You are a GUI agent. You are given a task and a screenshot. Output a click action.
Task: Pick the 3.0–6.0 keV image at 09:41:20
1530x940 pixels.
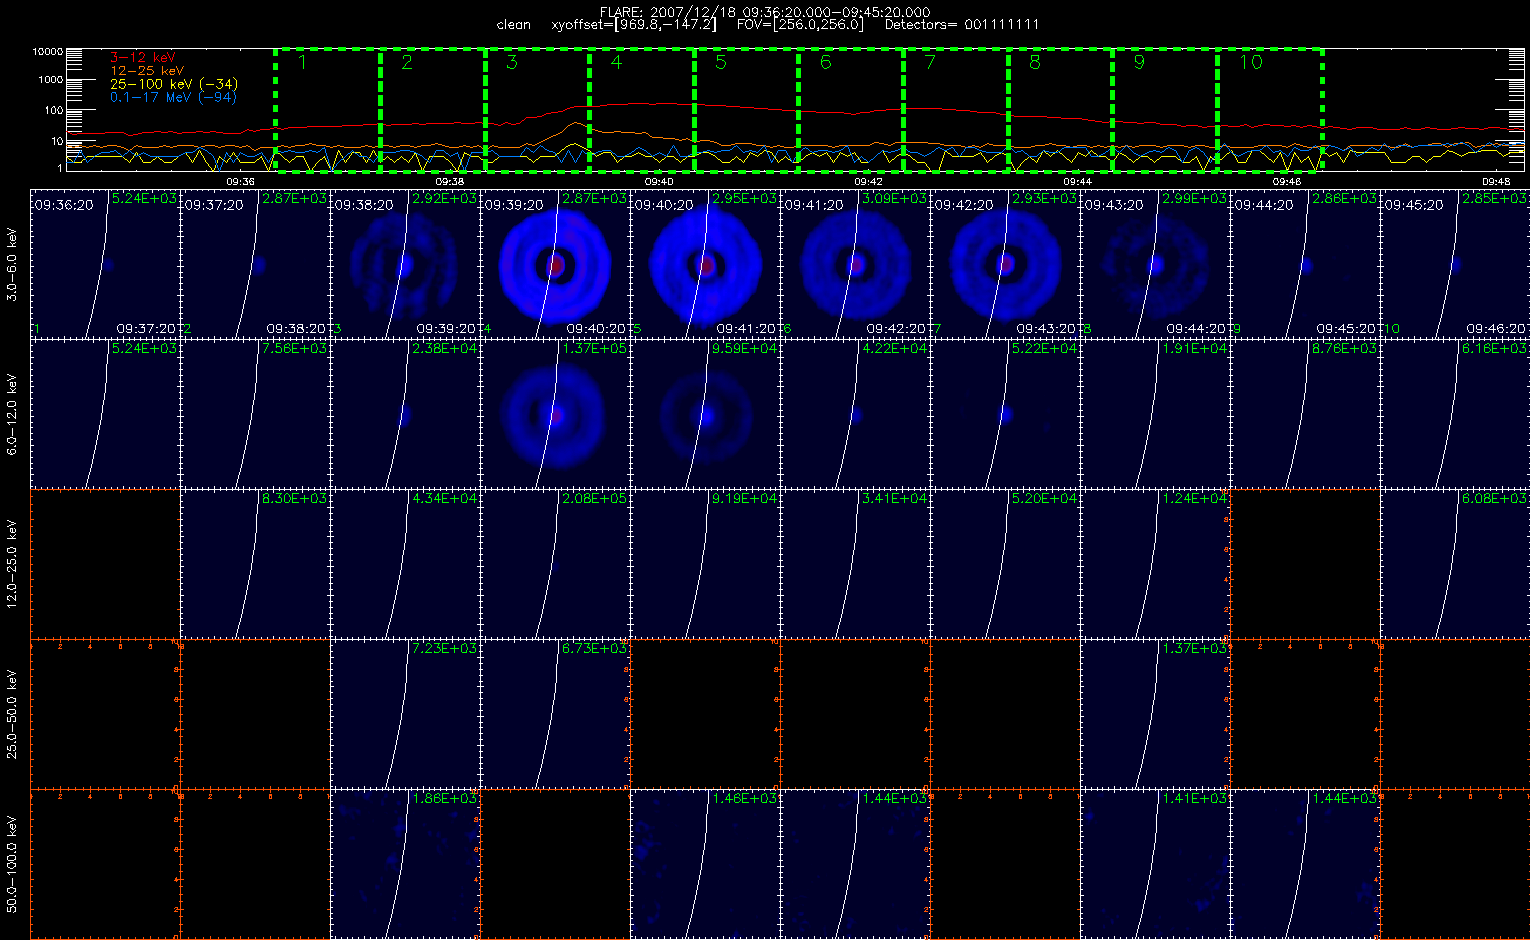855,263
